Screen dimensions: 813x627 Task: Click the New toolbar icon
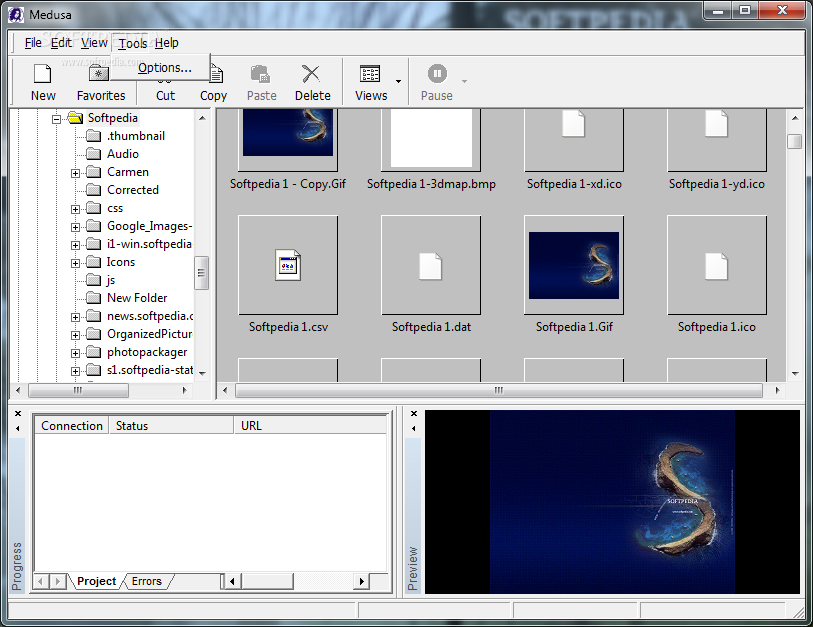(43, 74)
